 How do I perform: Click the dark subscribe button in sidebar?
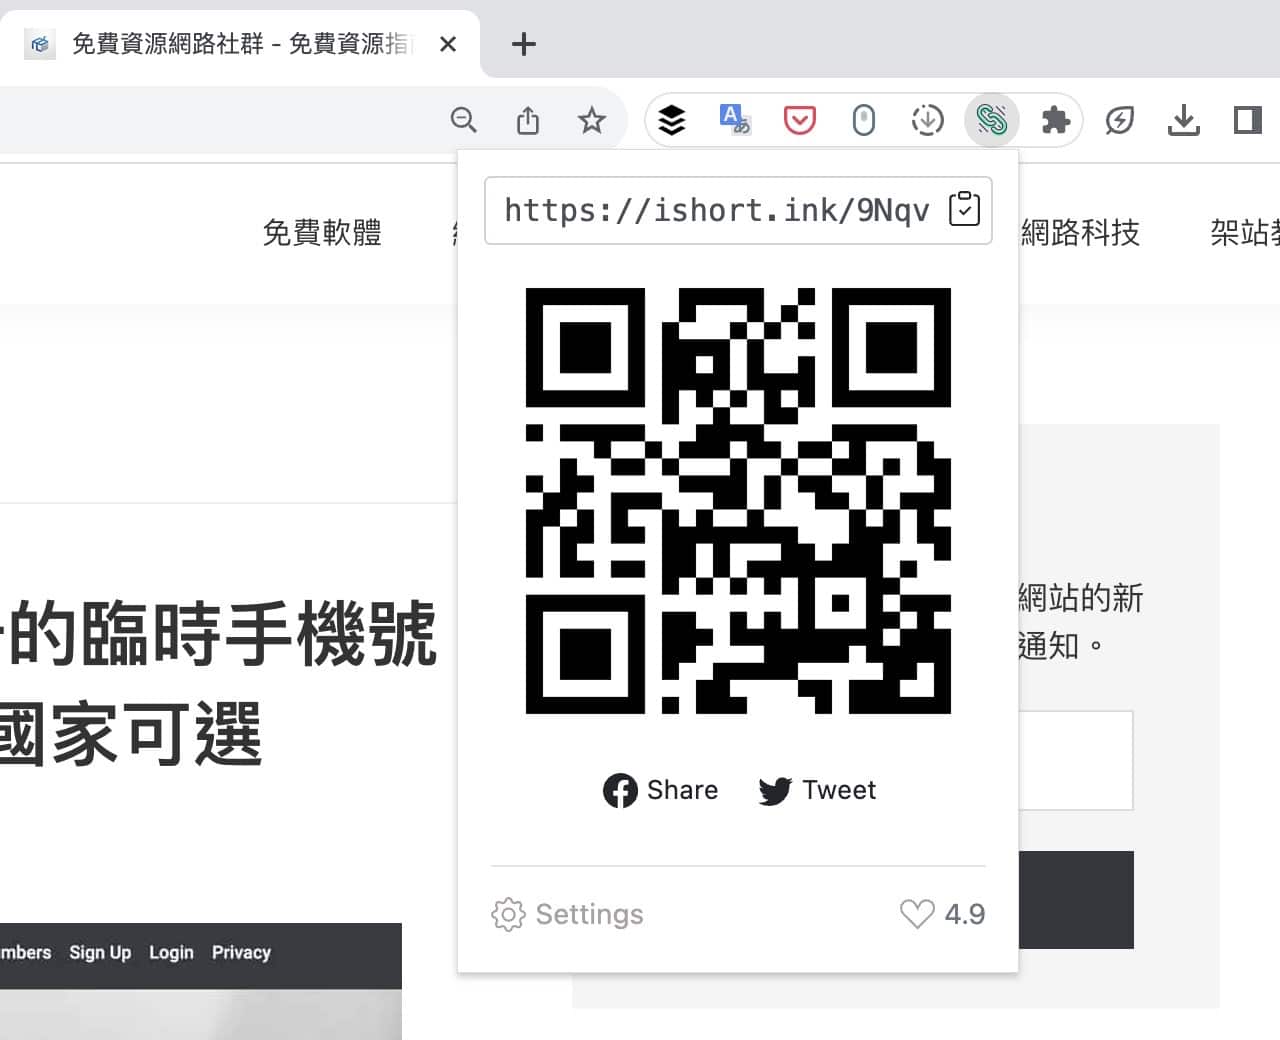coord(1076,900)
